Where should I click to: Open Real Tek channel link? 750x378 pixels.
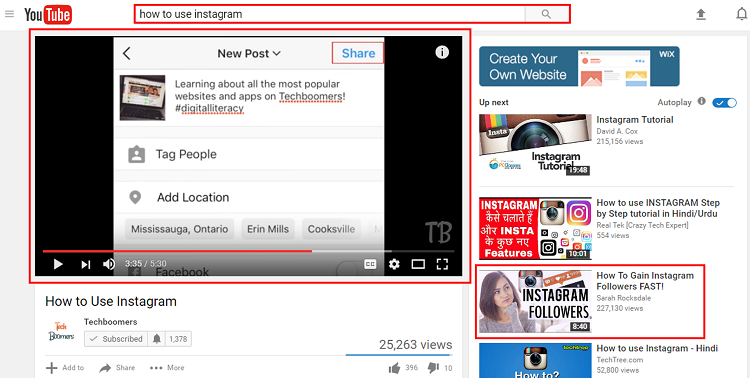[x=642, y=225]
